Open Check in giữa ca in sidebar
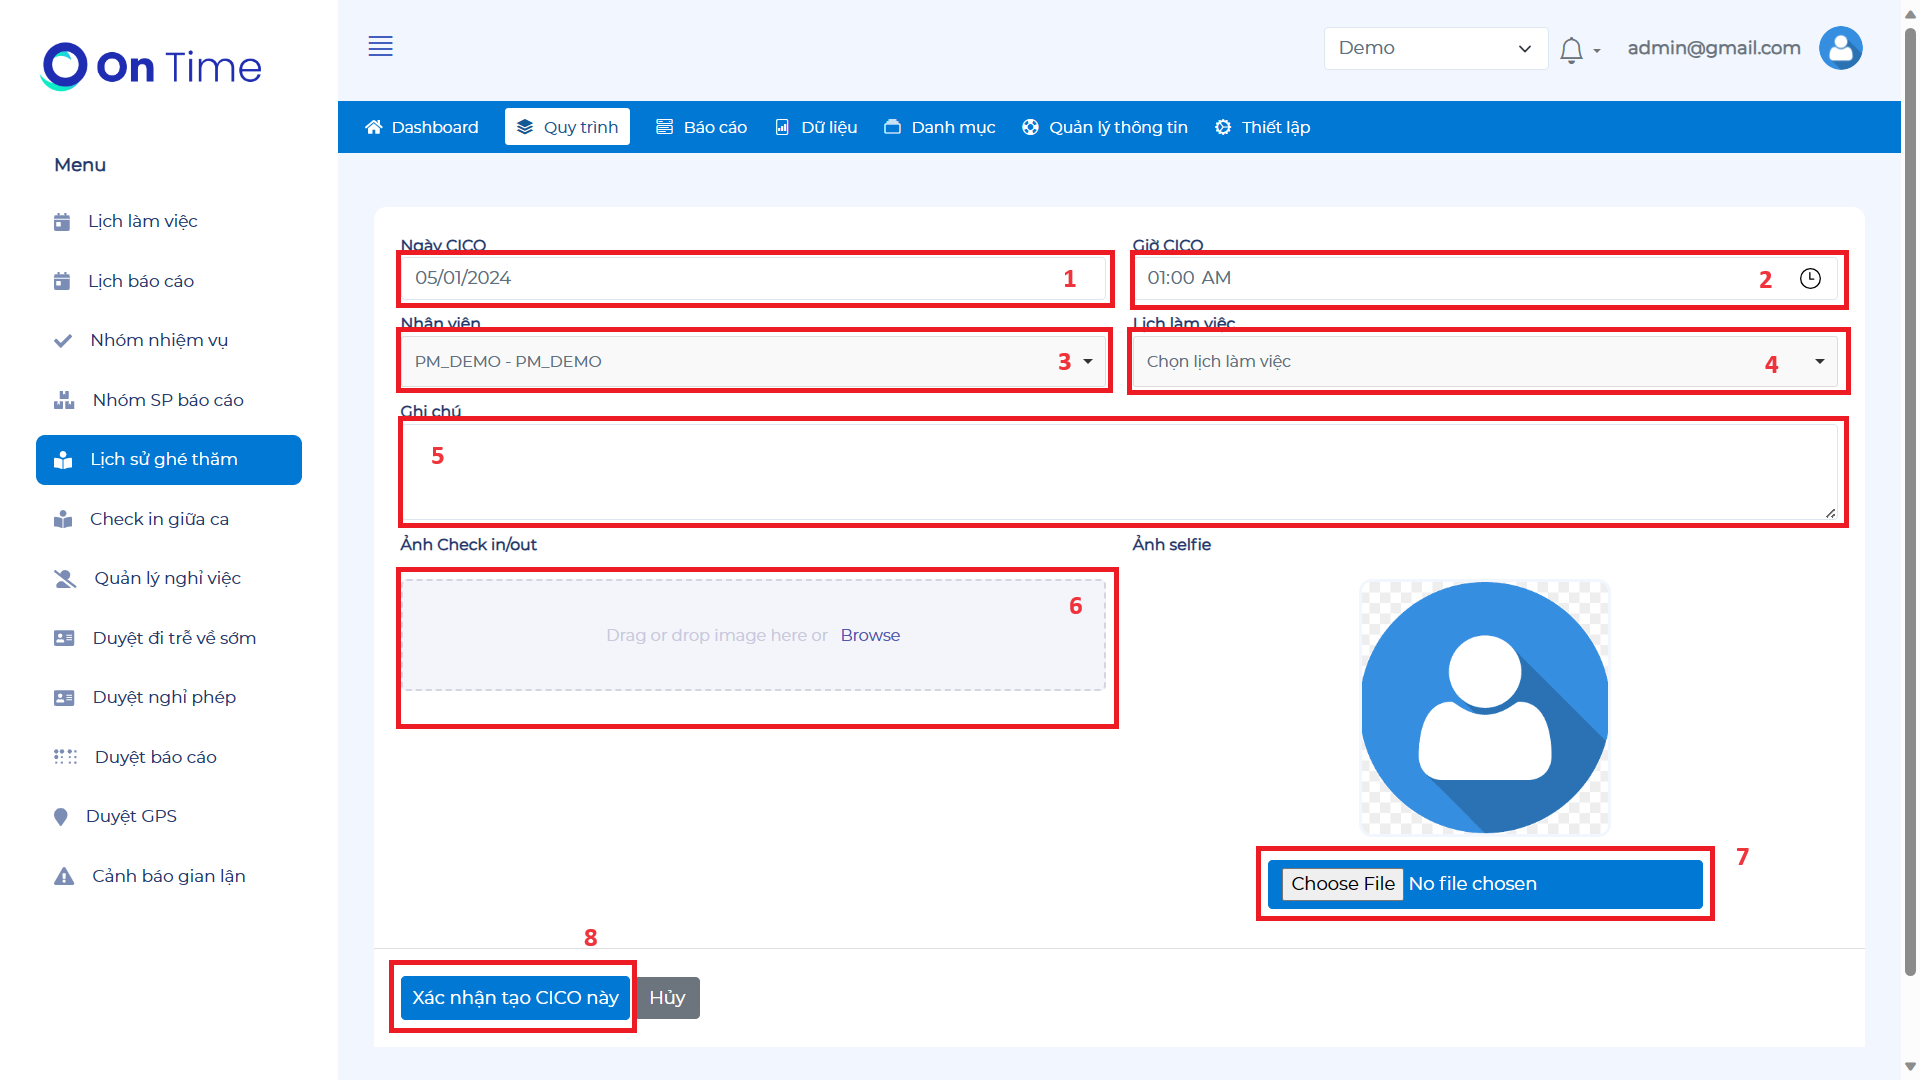Screen dimensions: 1920x1080 tap(159, 519)
